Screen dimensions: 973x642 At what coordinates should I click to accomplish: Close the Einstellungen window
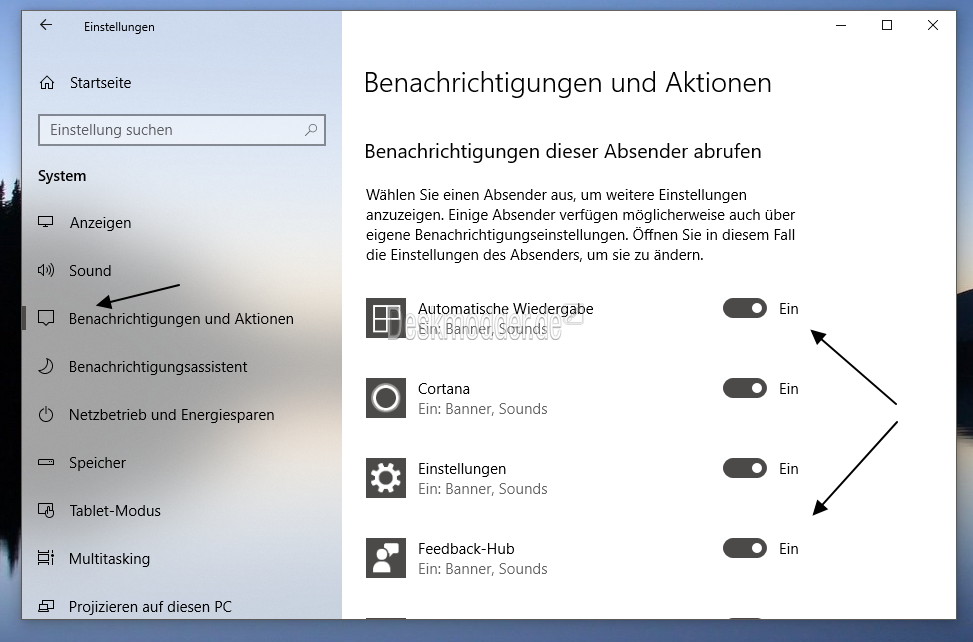pos(933,25)
